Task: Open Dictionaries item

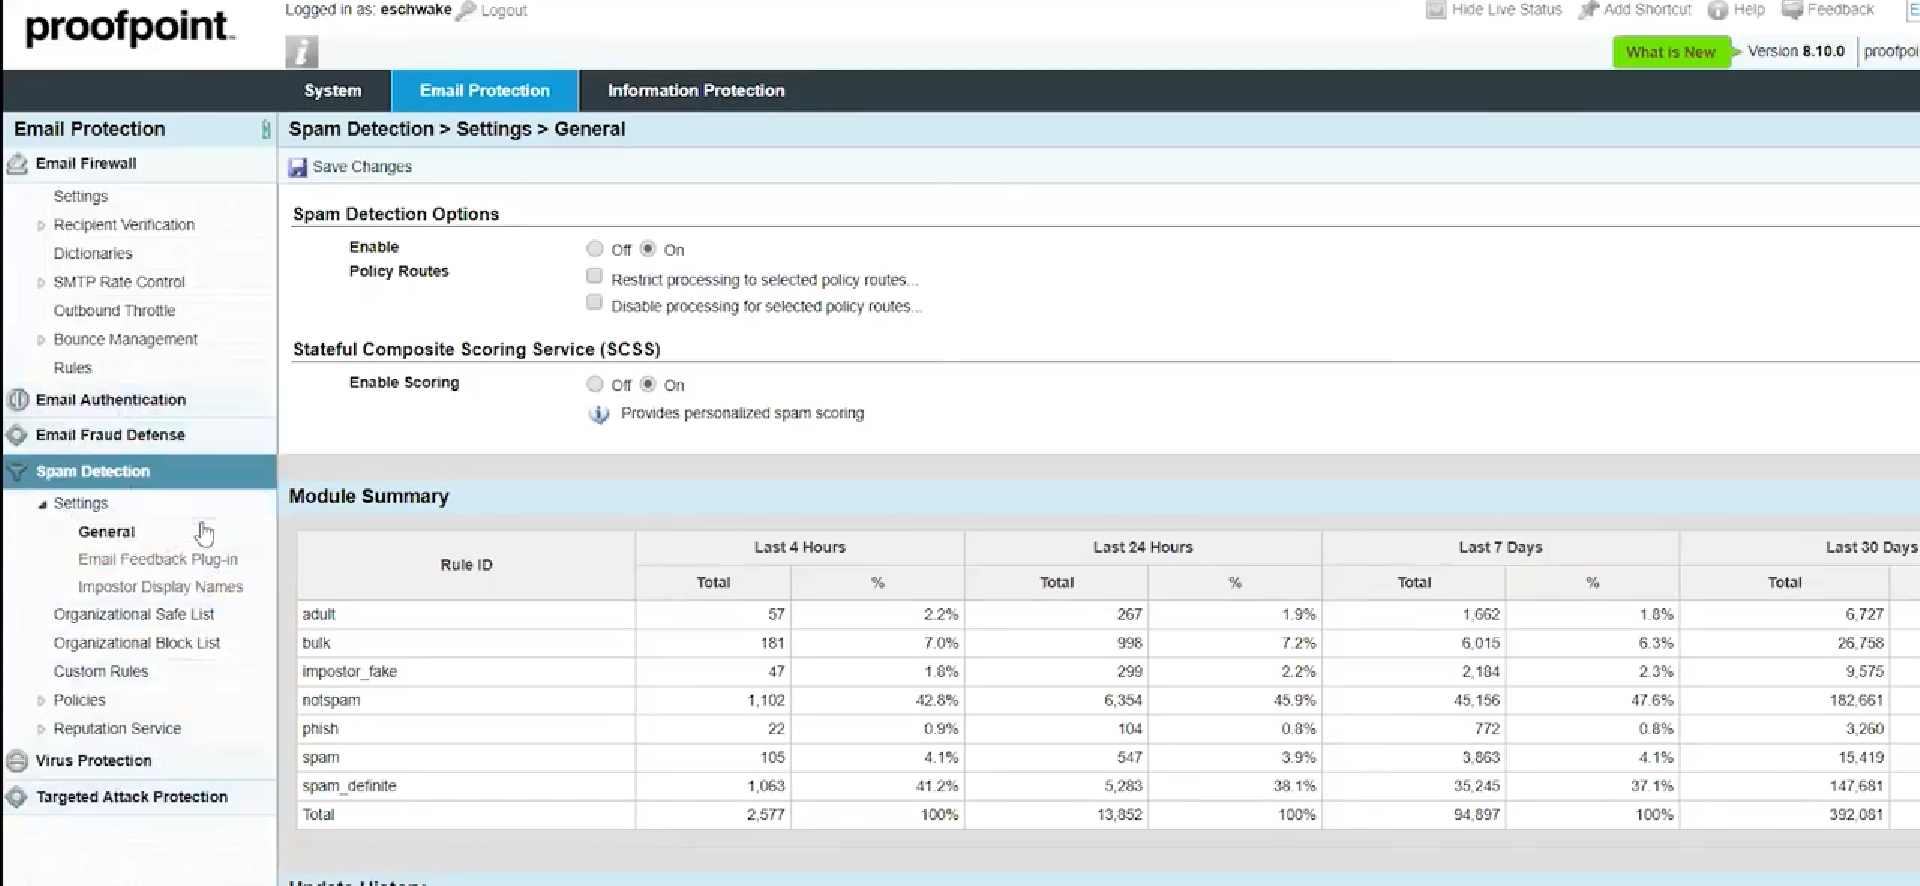Action: coord(93,254)
